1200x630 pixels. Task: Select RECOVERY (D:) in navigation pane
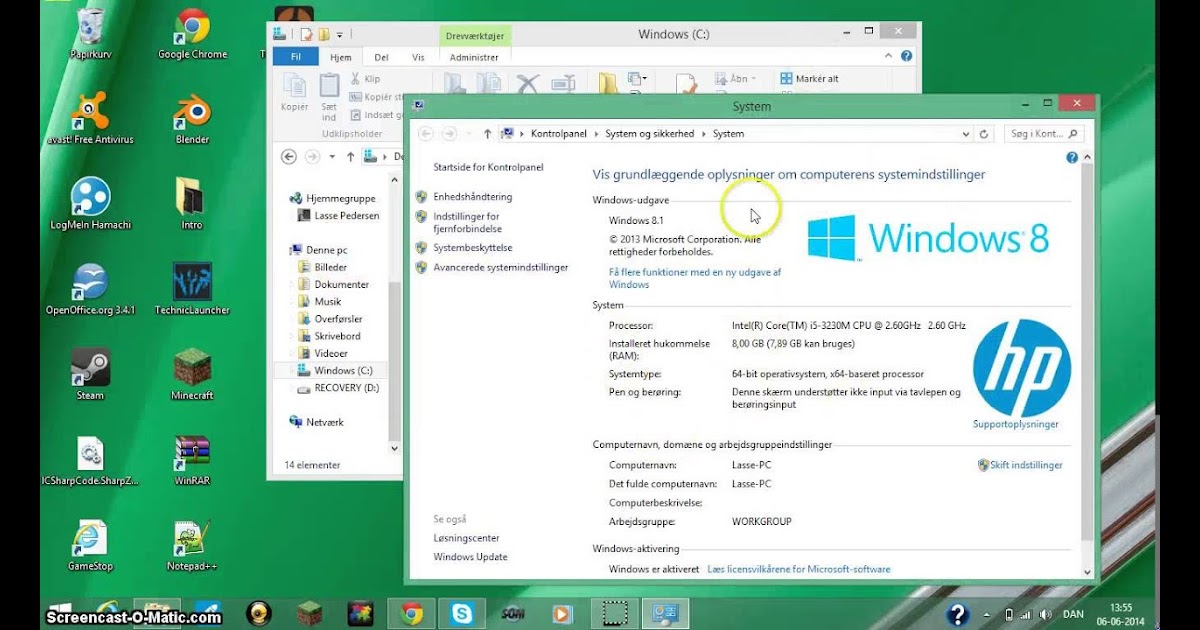pos(338,388)
